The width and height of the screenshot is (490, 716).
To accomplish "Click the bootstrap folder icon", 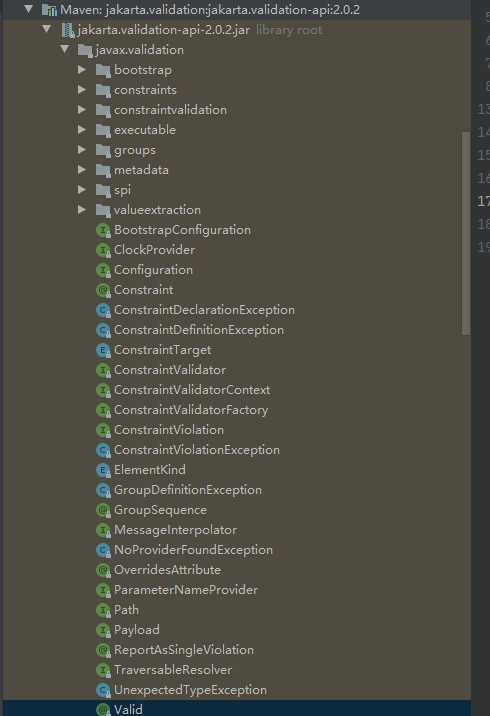I will tap(103, 70).
